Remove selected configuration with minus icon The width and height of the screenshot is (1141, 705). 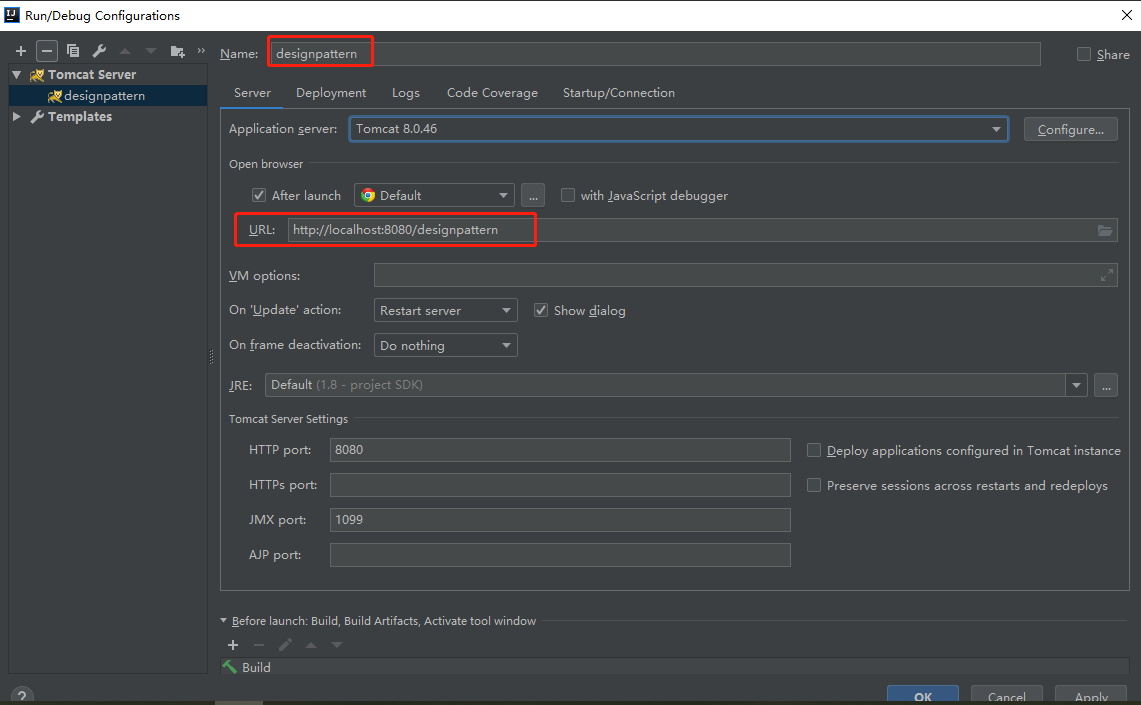[47, 51]
